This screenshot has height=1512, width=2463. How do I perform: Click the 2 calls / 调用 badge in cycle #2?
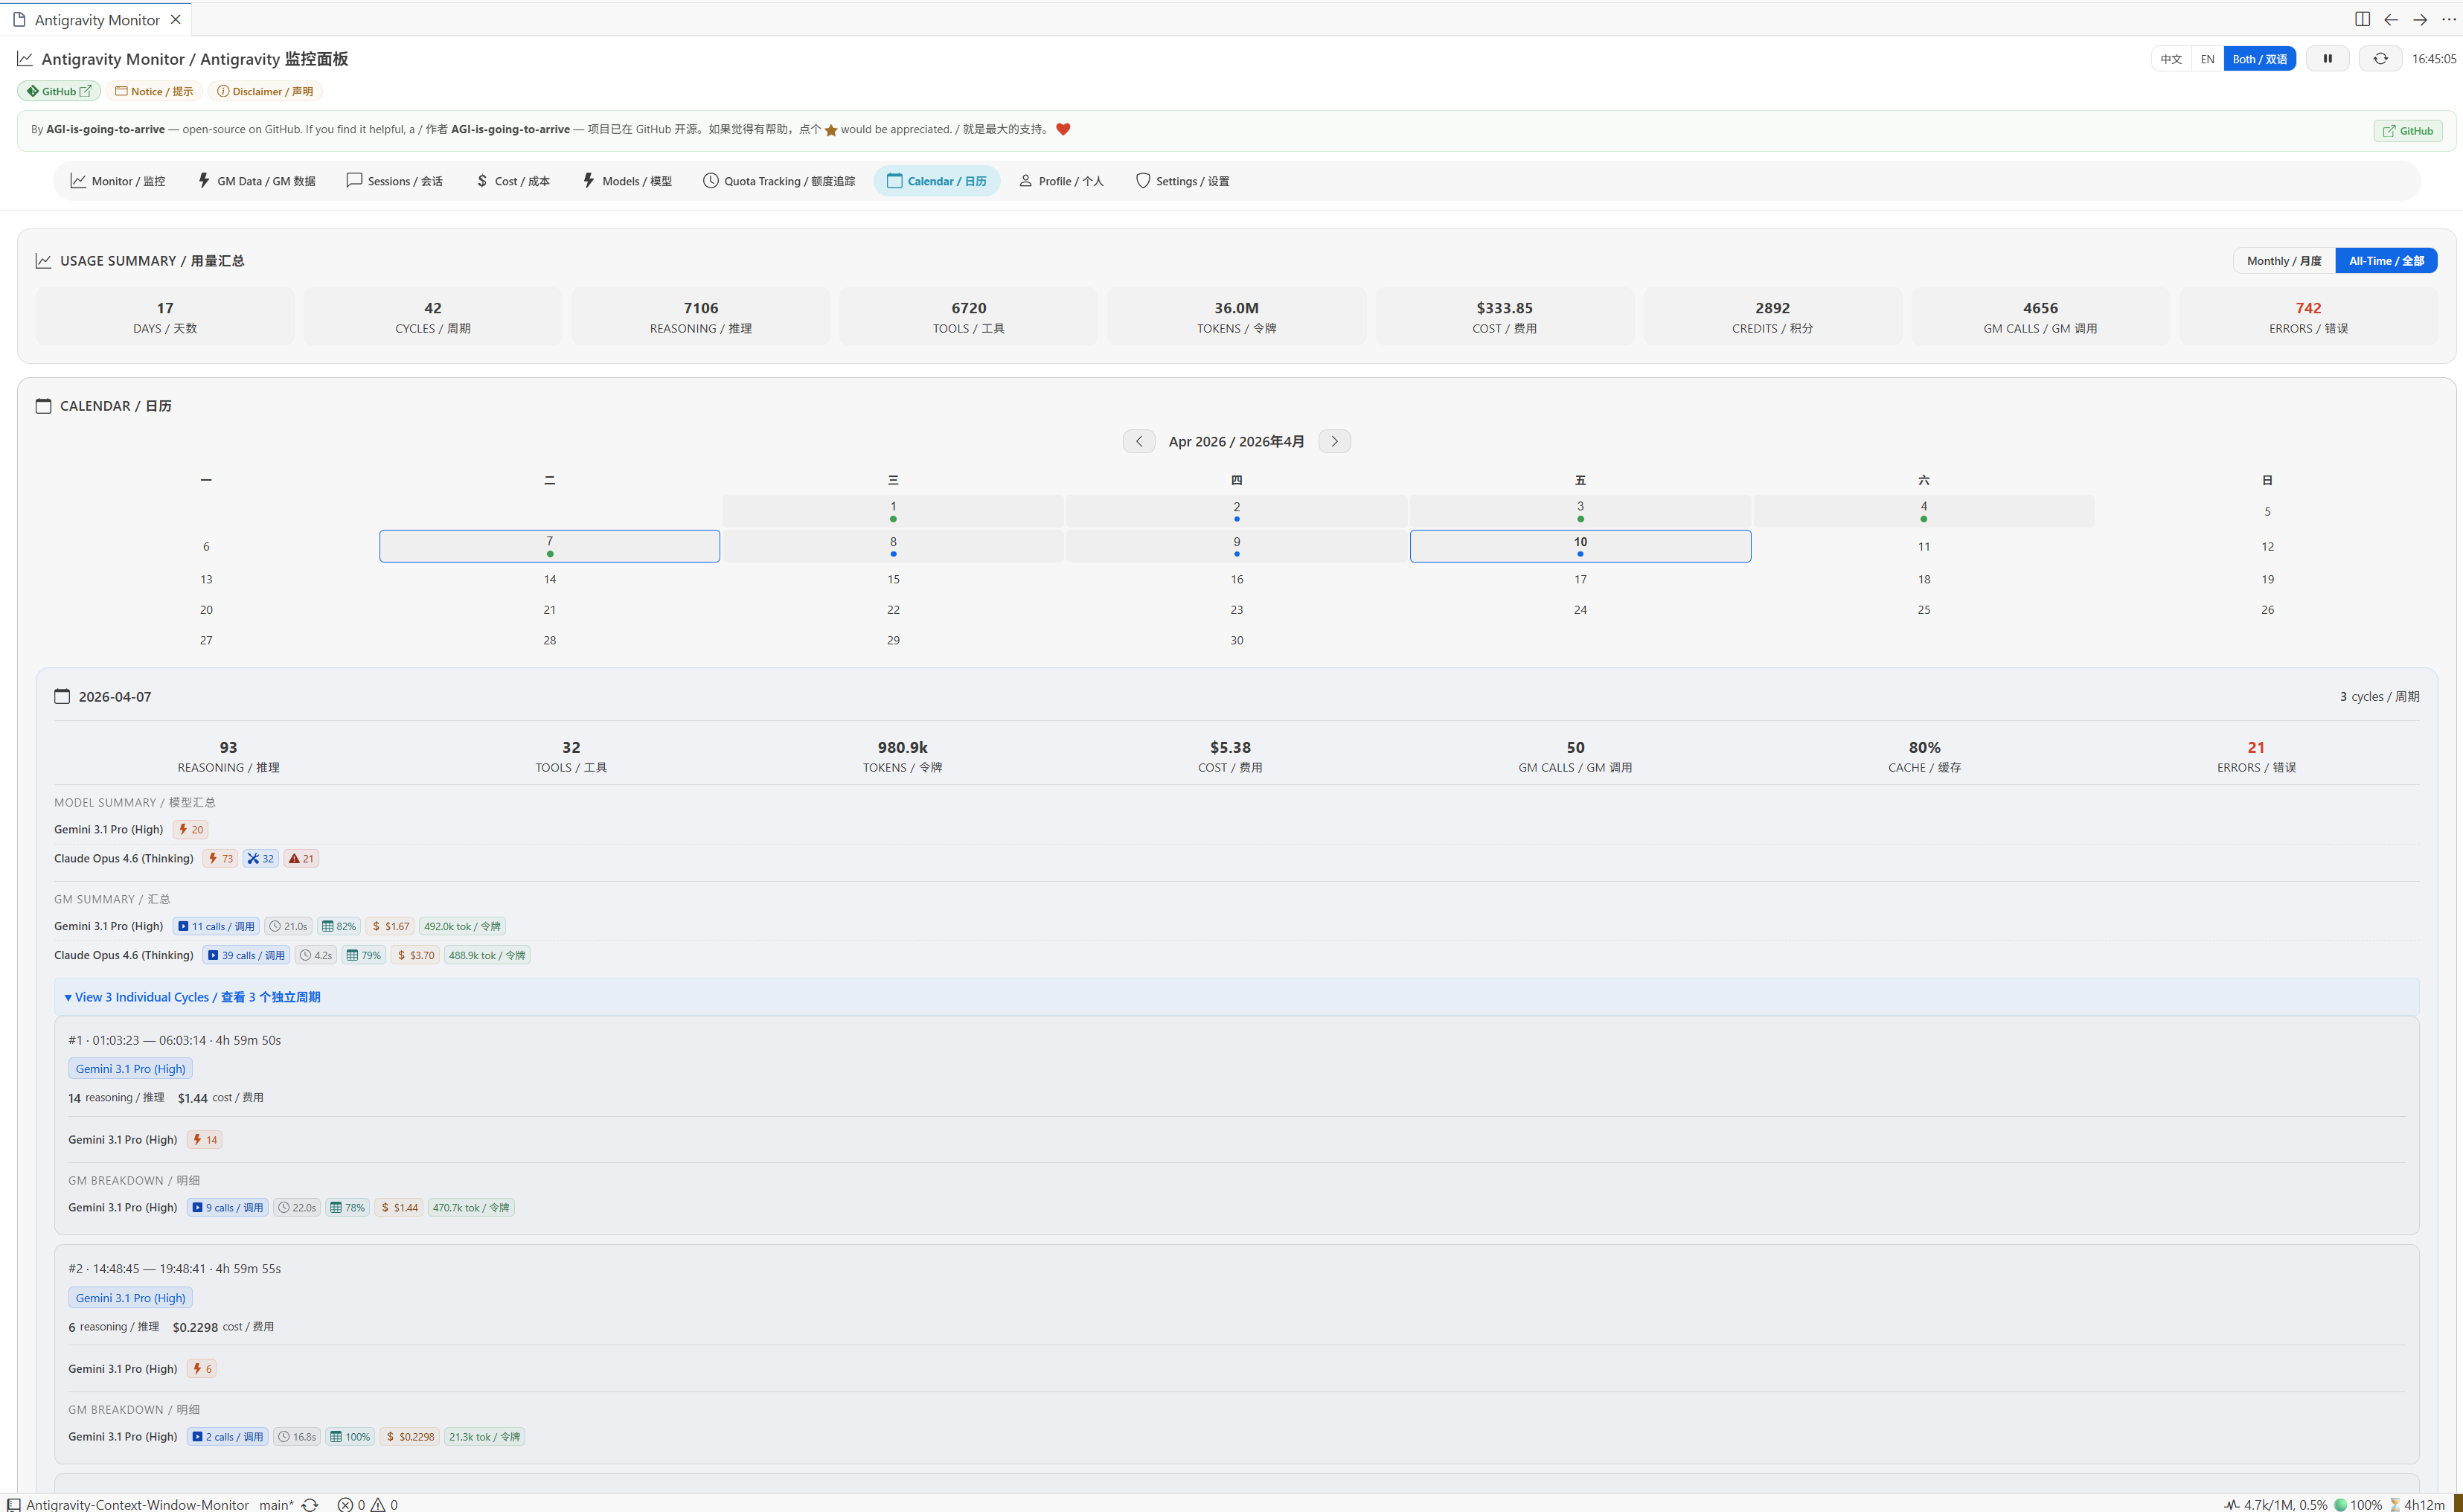[x=228, y=1436]
